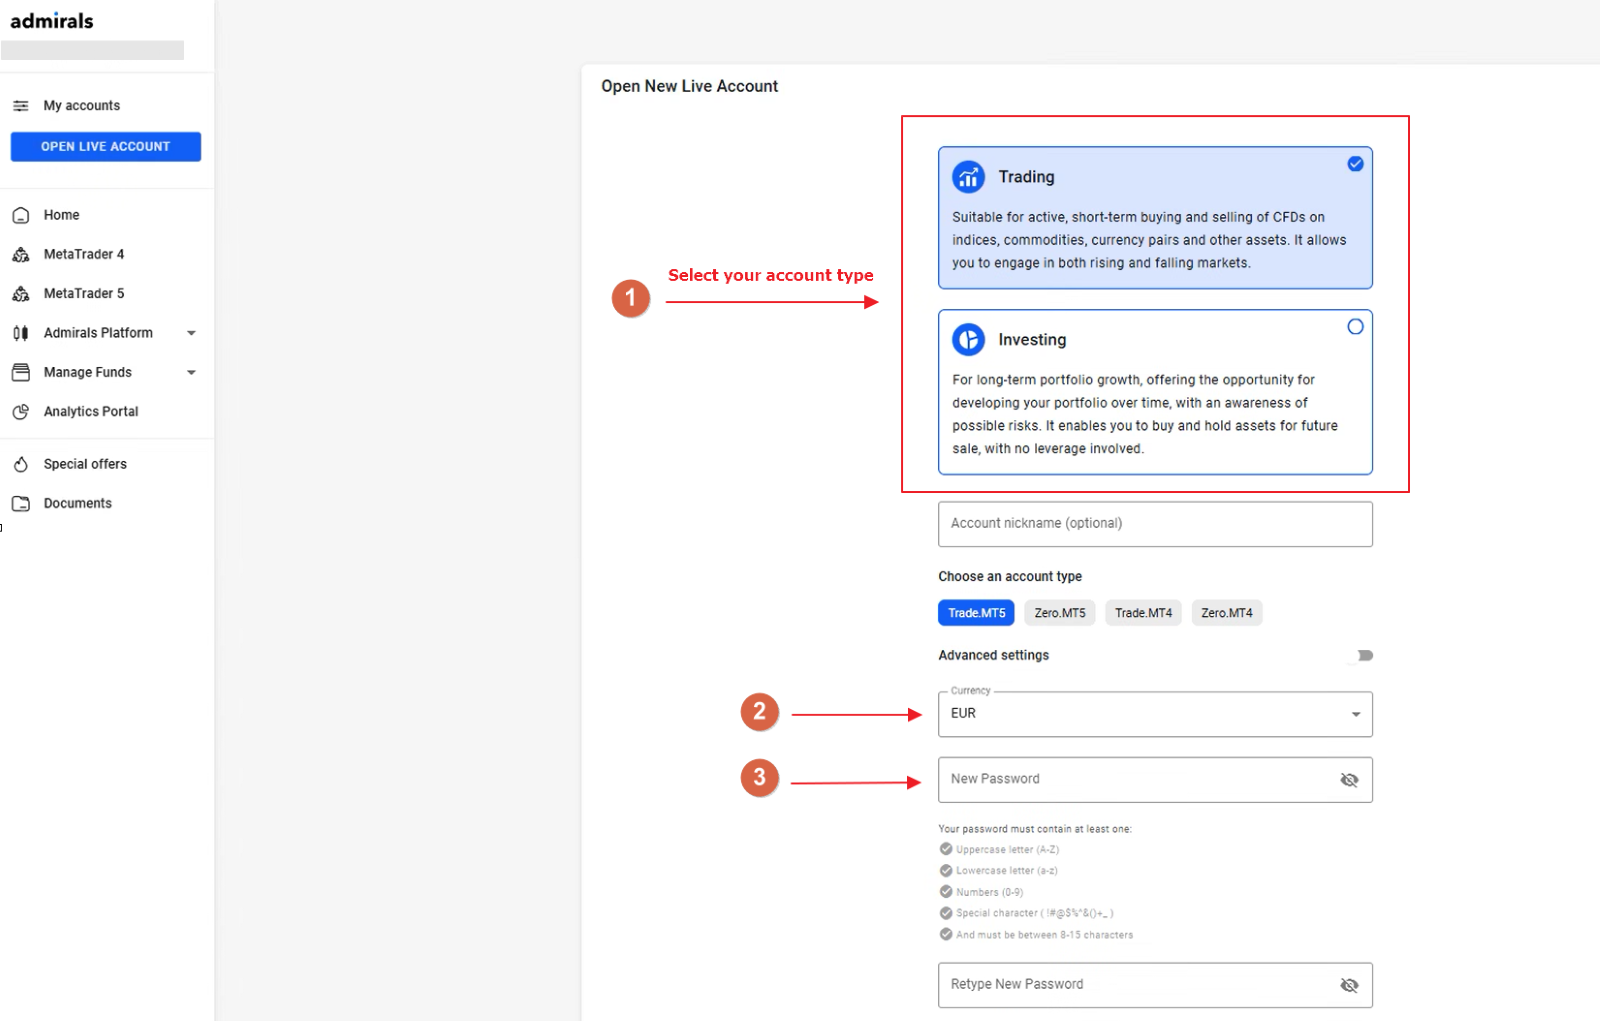Click the Analytics Portal pie icon
1600x1021 pixels.
[x=20, y=412]
